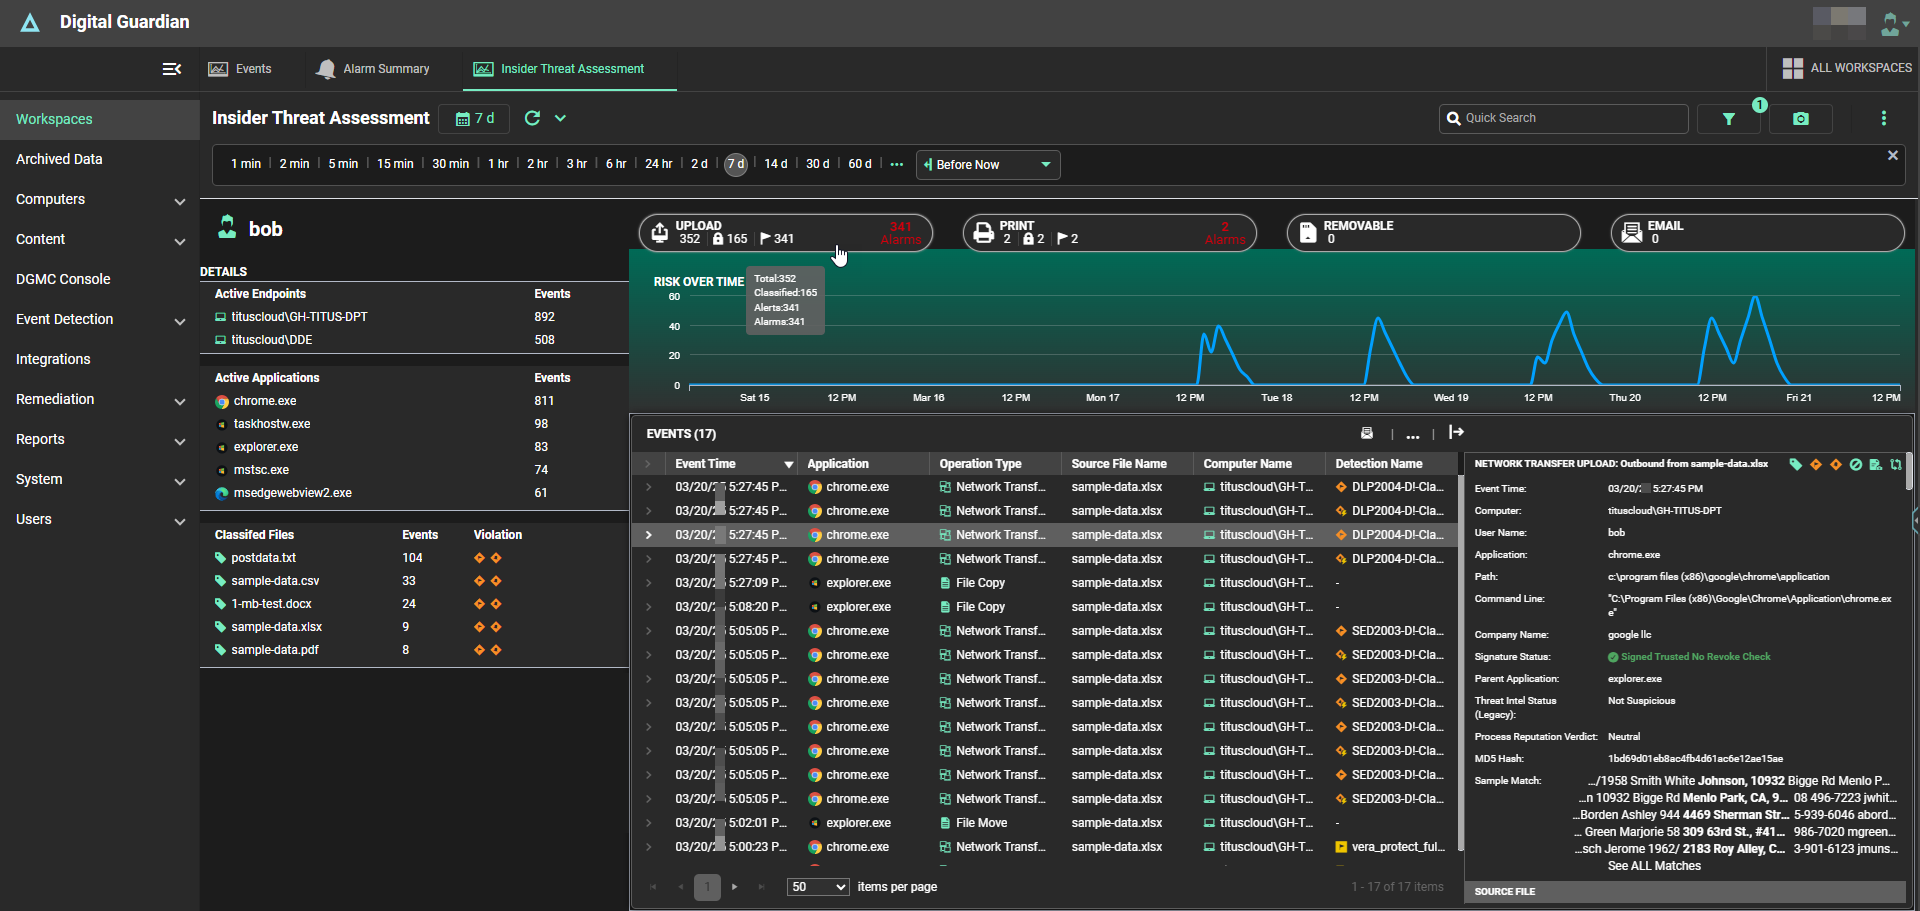Viewport: 1920px width, 911px height.
Task: Select the 24 hr time range
Action: point(658,164)
